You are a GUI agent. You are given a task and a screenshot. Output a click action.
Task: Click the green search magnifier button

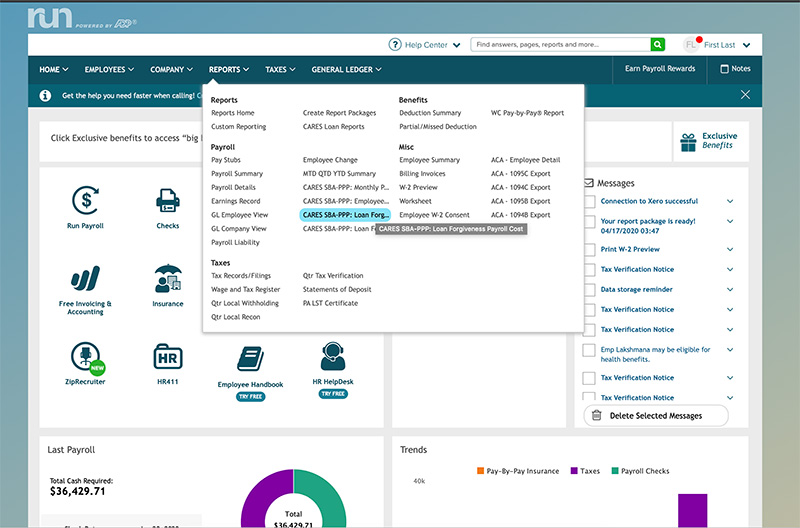pyautogui.click(x=658, y=44)
